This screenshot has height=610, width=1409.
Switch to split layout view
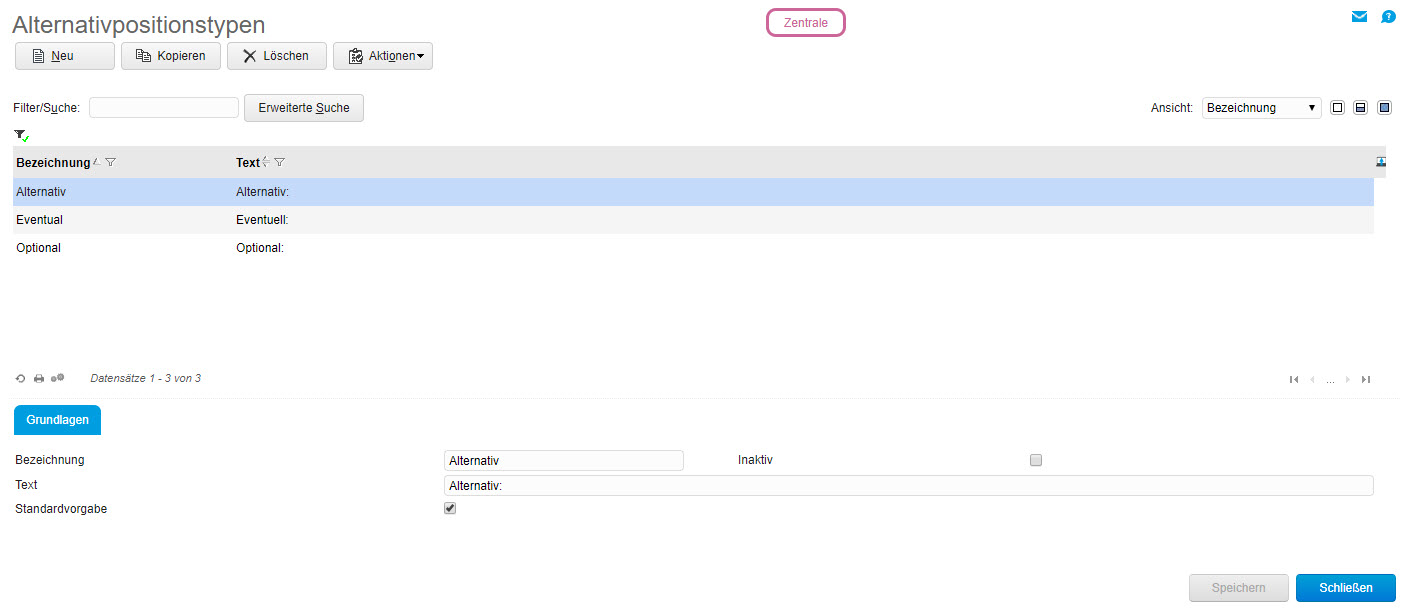point(1360,108)
